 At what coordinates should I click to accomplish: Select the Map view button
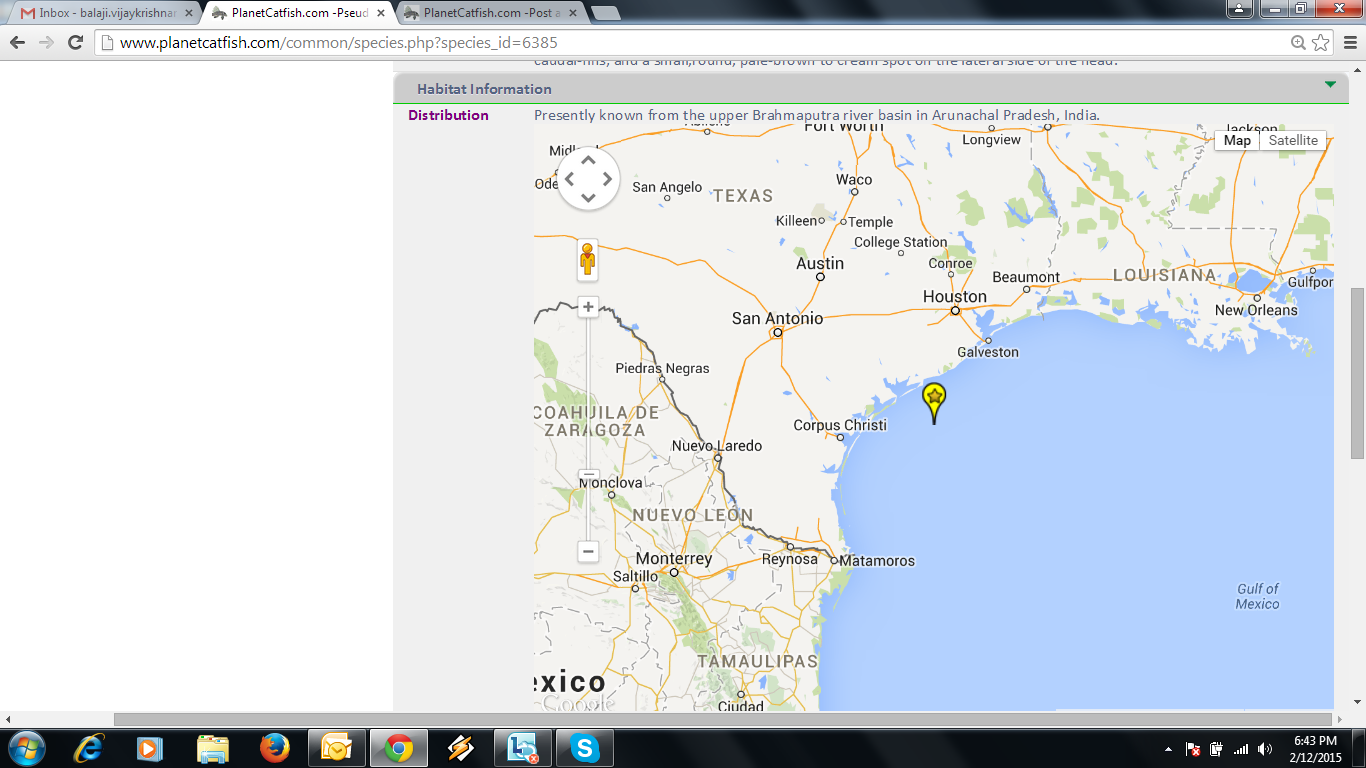1237,140
